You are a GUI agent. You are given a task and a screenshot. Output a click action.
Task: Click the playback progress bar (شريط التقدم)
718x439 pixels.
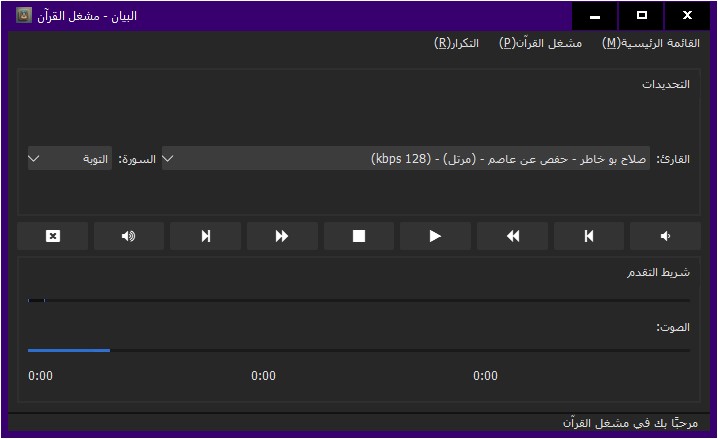click(x=359, y=300)
